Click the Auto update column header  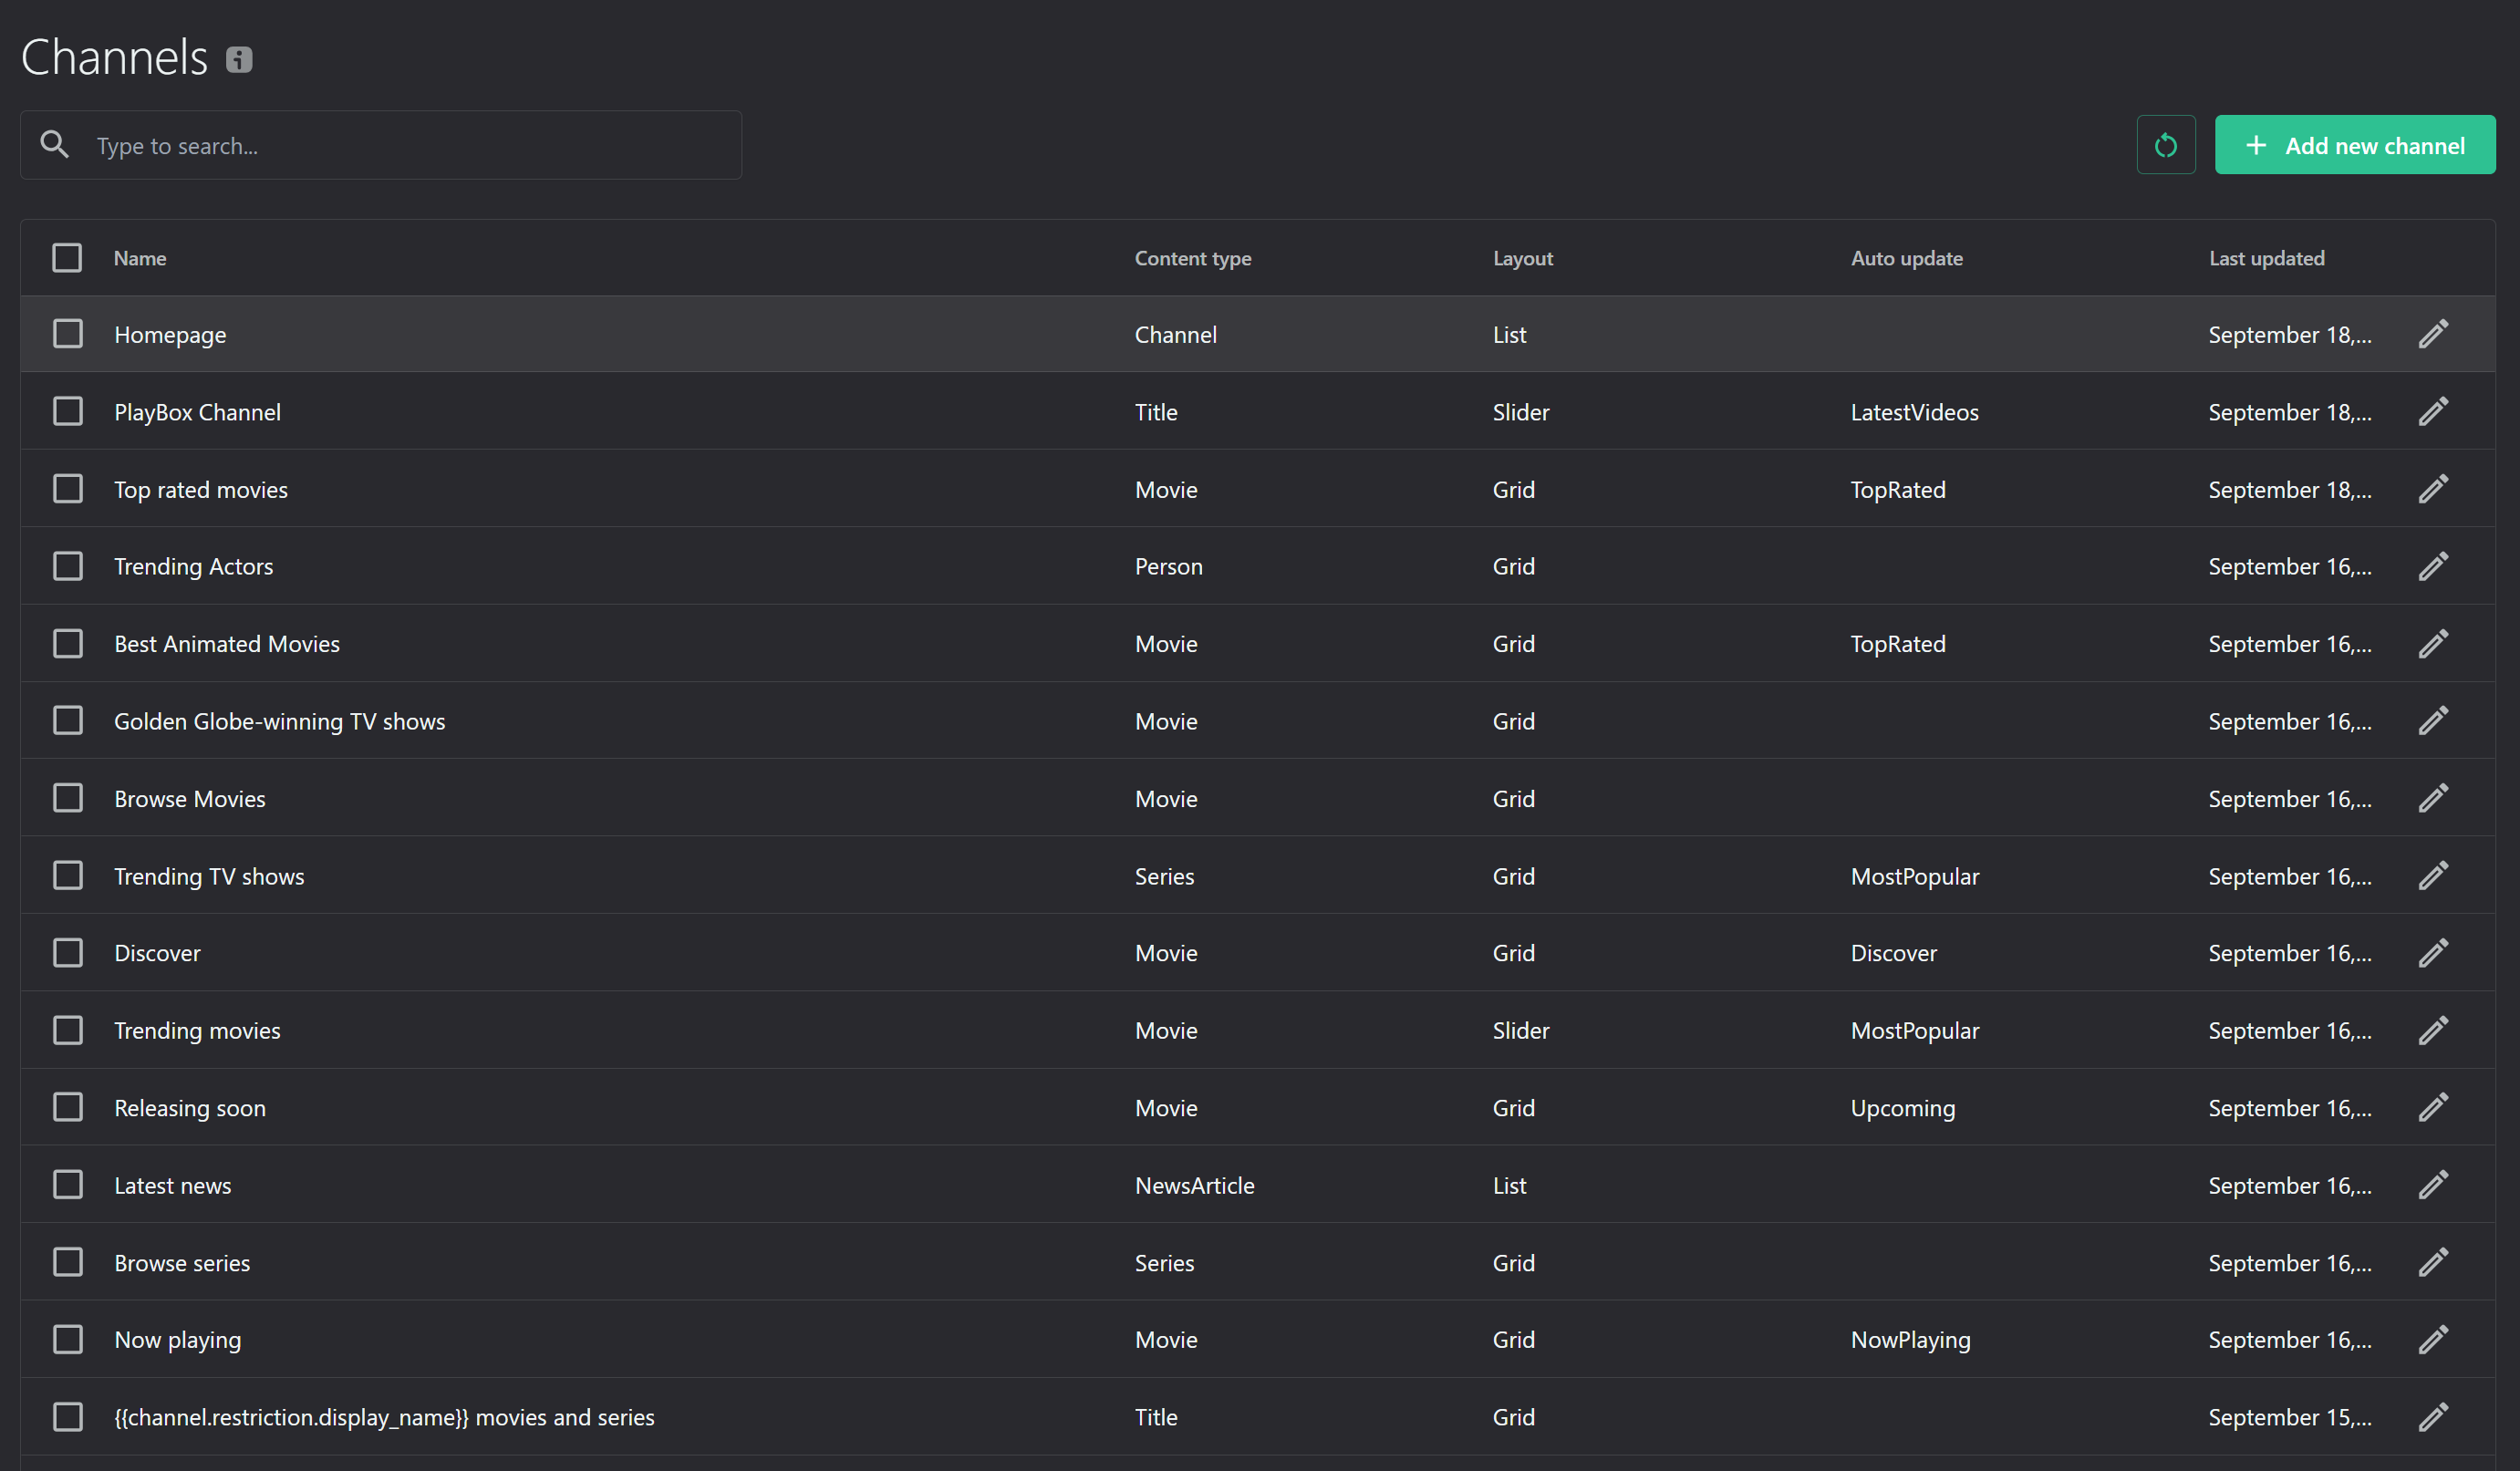[x=1907, y=259]
